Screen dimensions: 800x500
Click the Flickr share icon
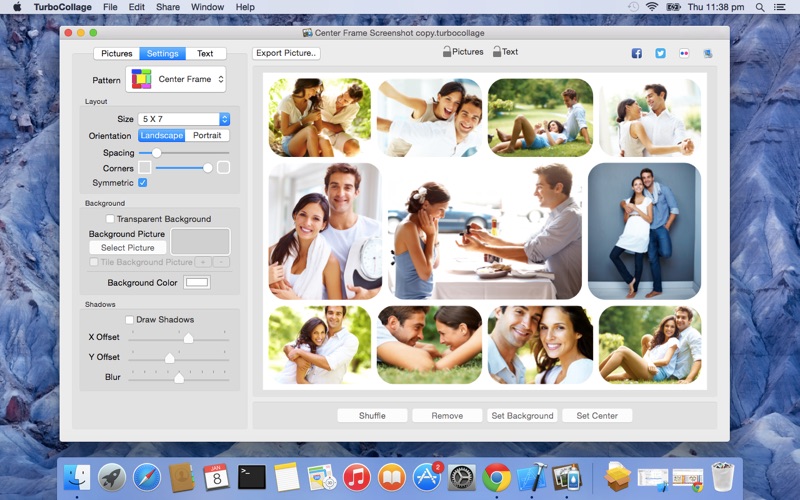[x=684, y=53]
